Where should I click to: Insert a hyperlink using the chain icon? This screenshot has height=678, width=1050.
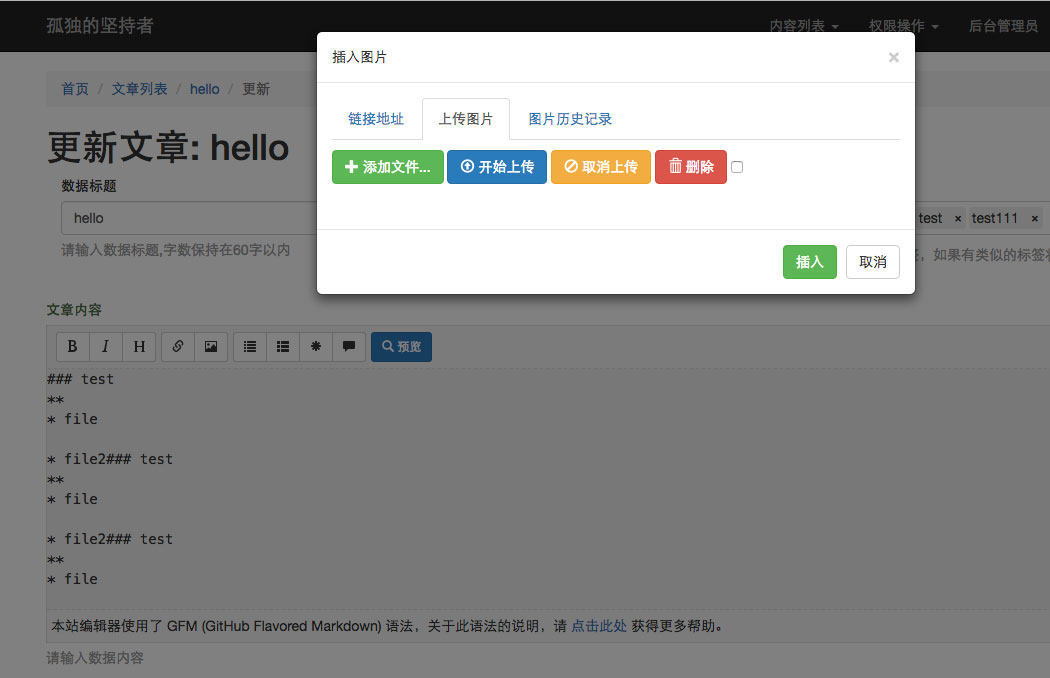point(177,346)
